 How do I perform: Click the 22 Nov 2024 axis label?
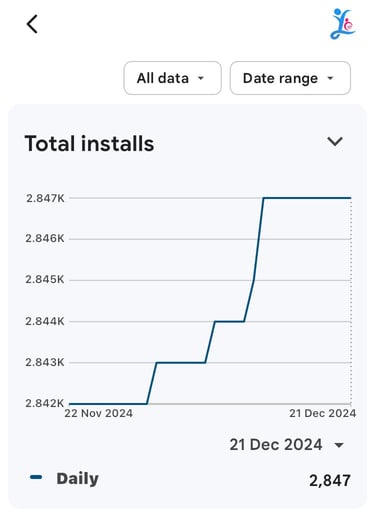98,413
